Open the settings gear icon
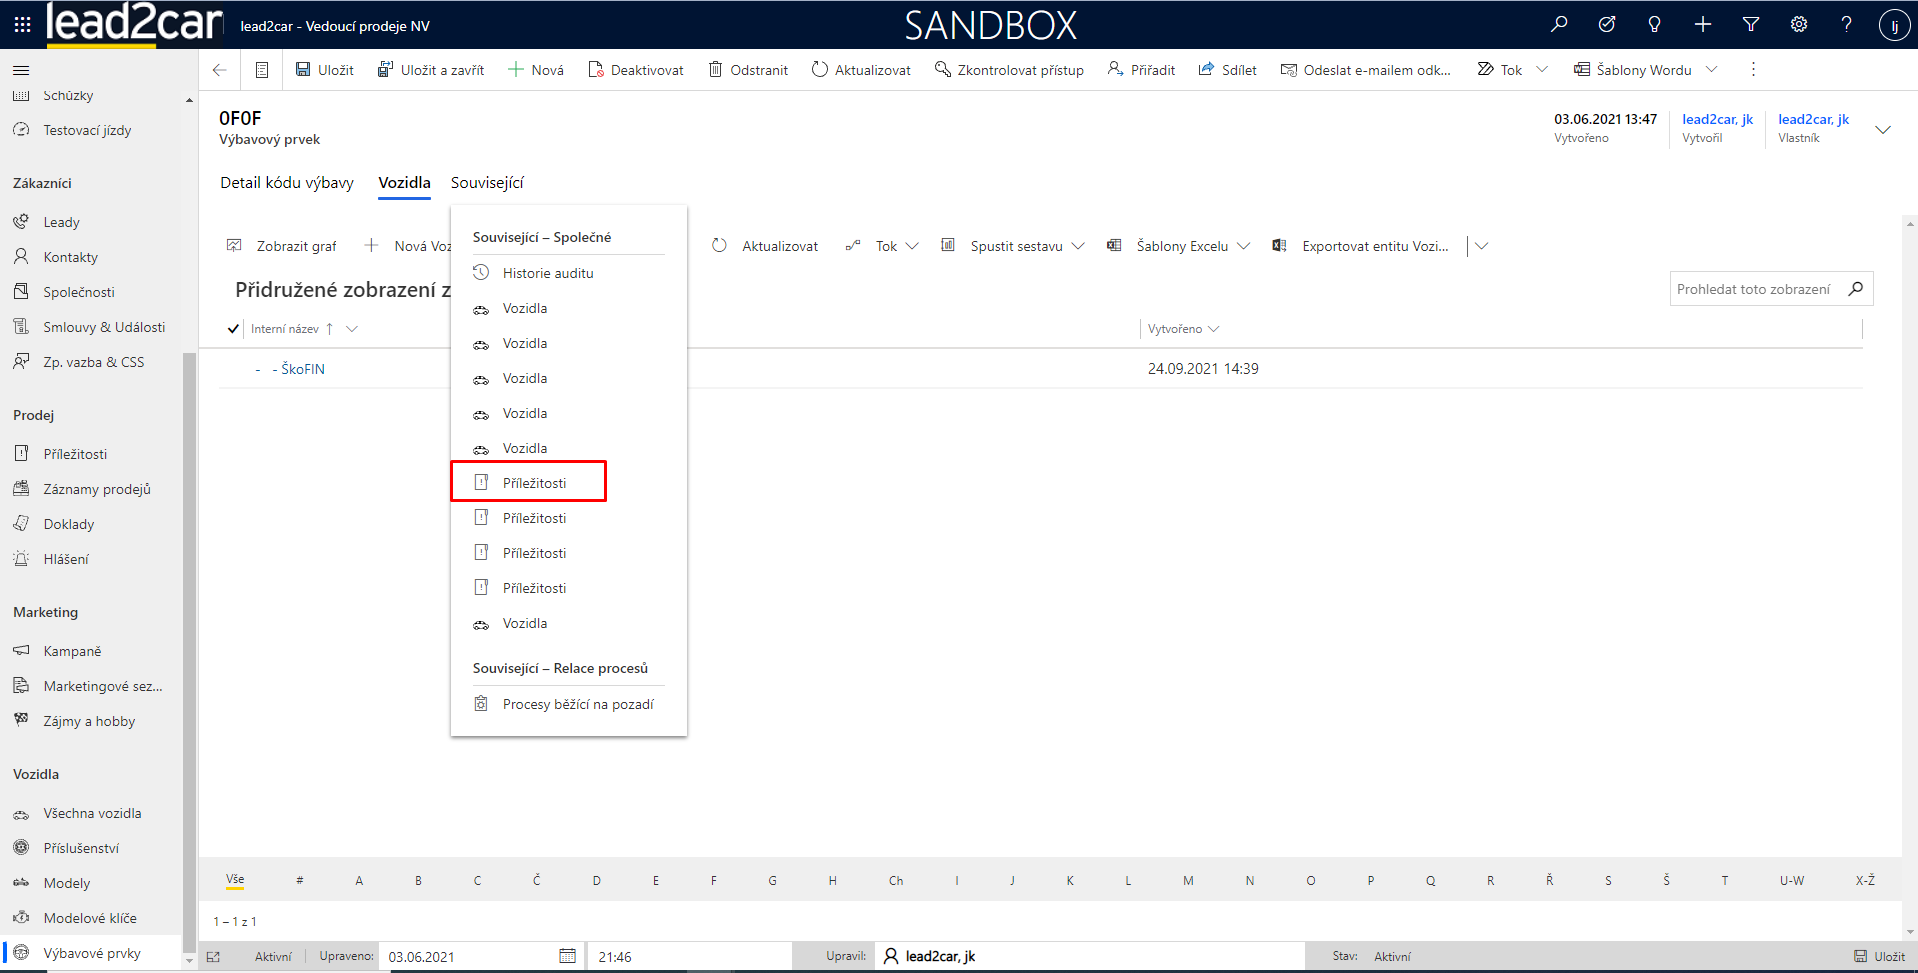Viewport: 1918px width, 973px height. point(1799,24)
